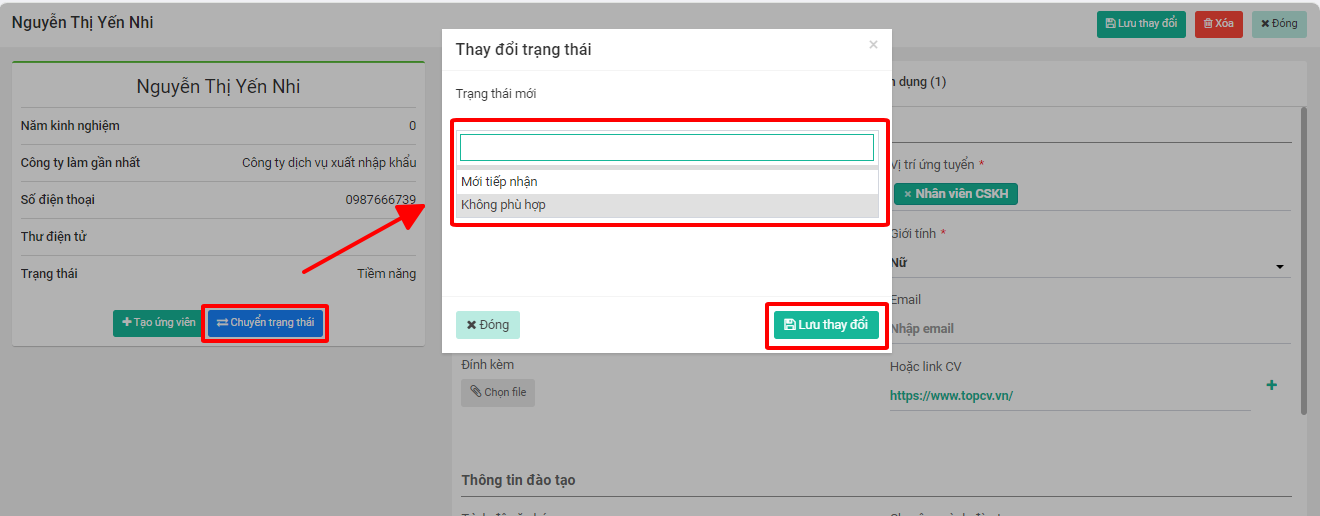Viewport: 1320px width, 516px height.
Task: Click top-right Lưu thay đổi button
Action: point(1141,24)
